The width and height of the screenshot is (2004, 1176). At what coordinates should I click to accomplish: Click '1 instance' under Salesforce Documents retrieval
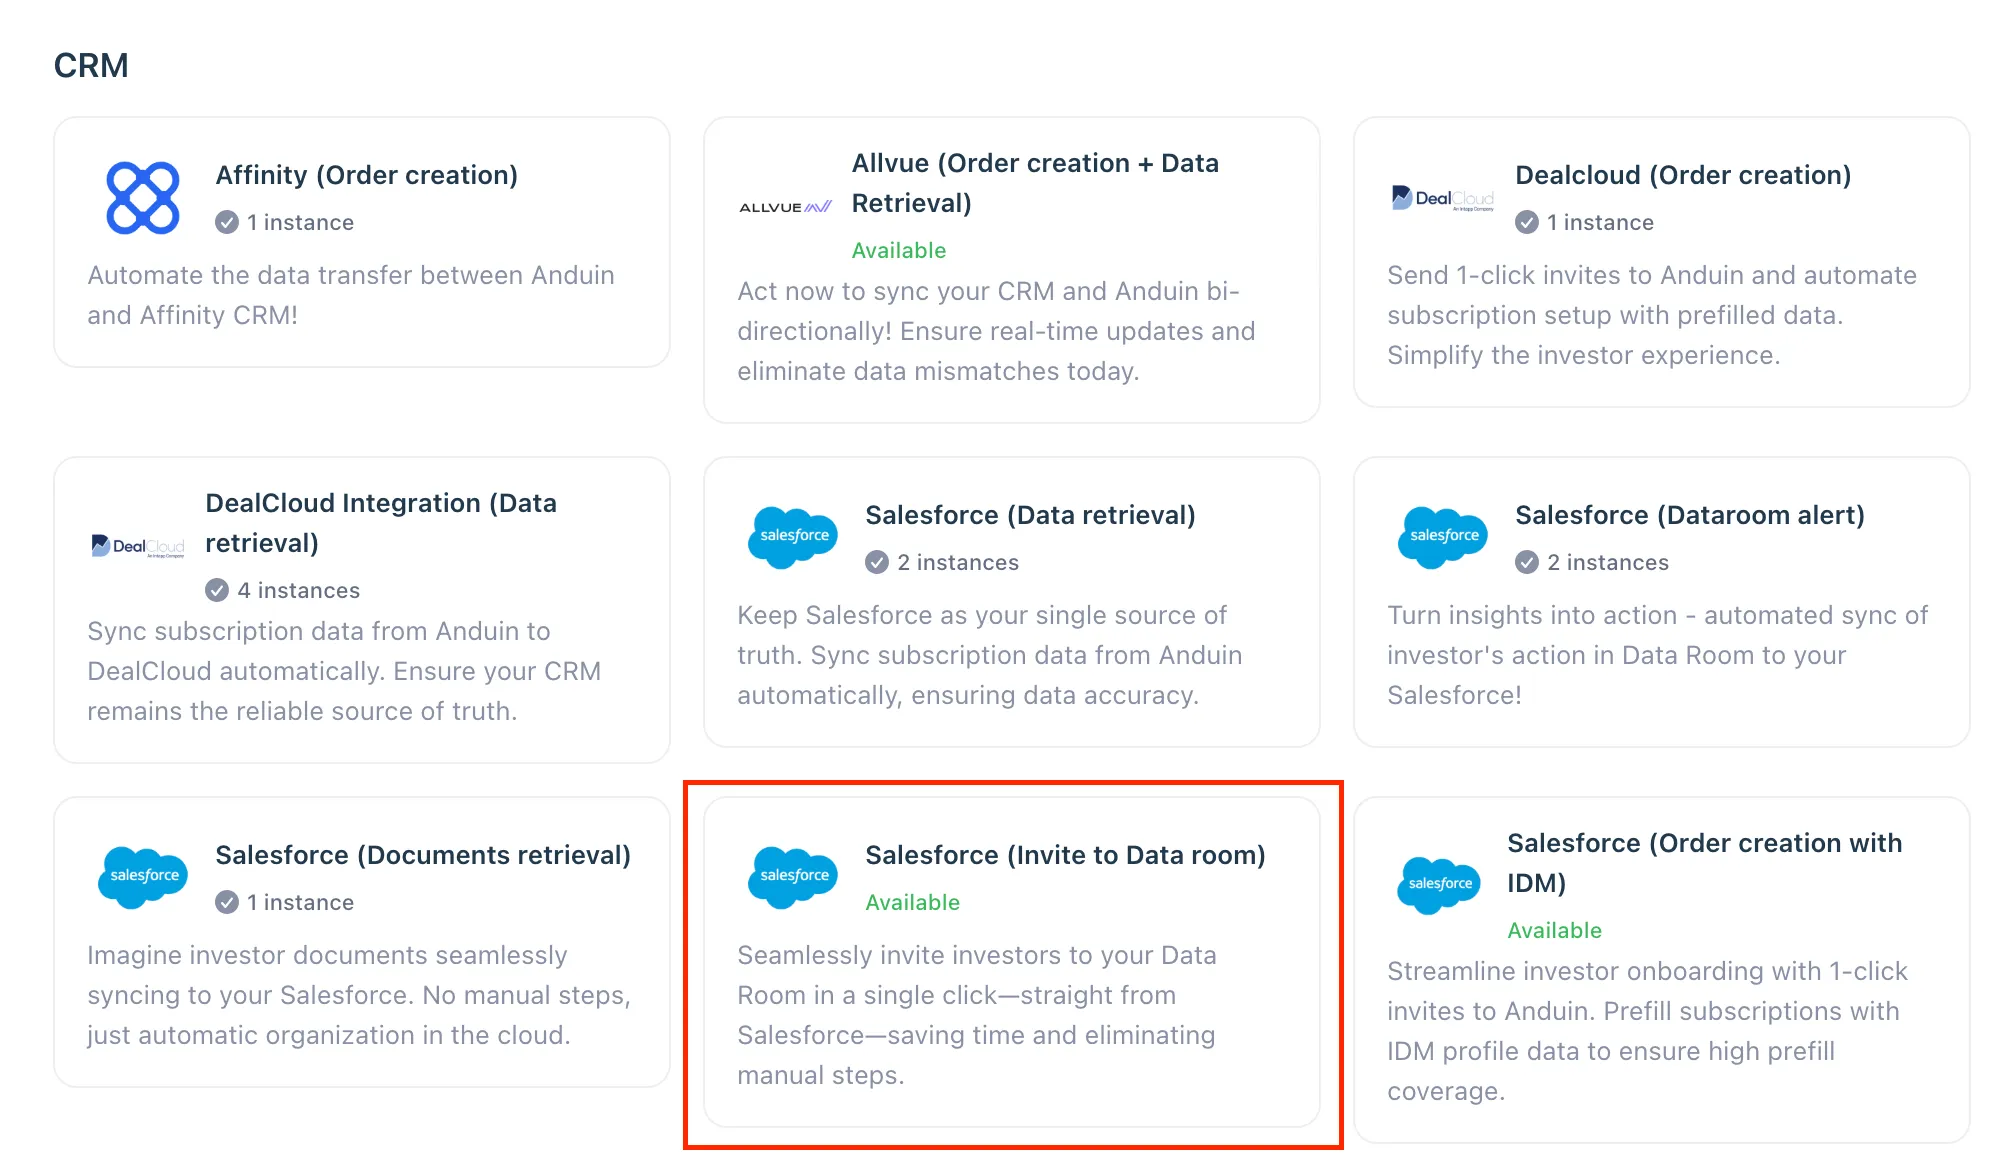click(x=300, y=902)
